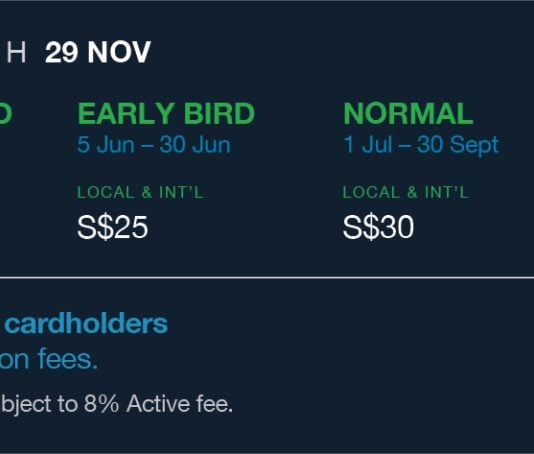Click the 5 Jun – 30 Jun date range
This screenshot has width=534, height=454.
pyautogui.click(x=154, y=145)
